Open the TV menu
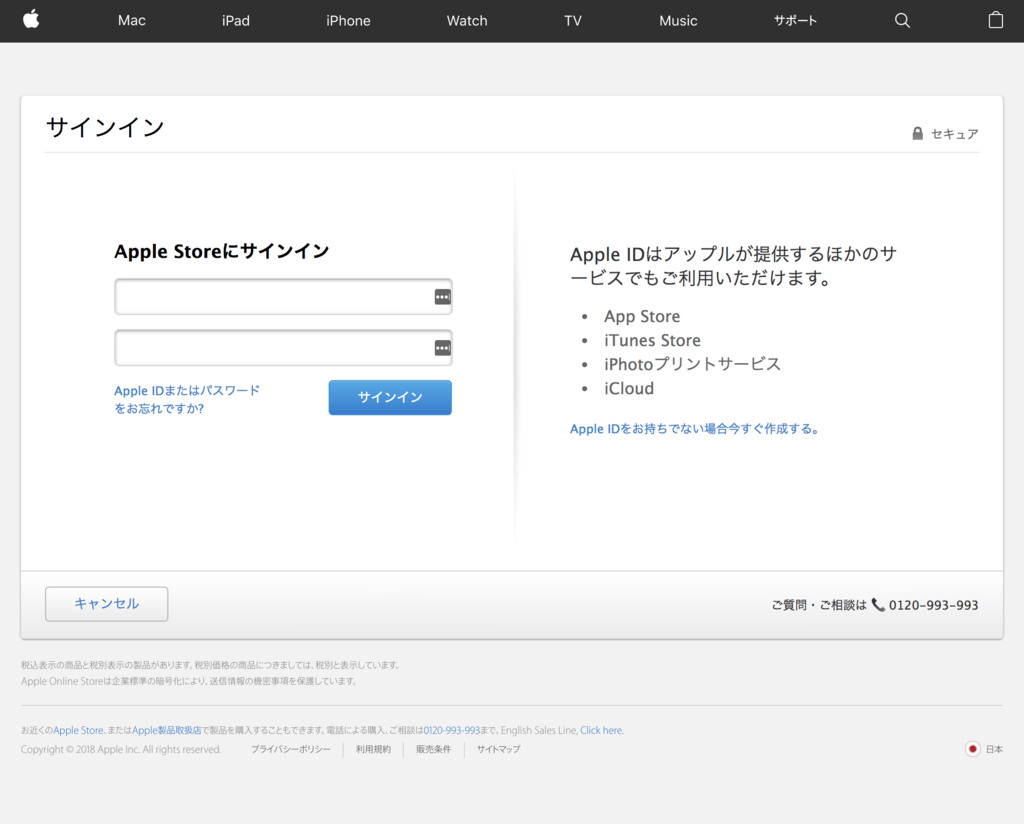The image size is (1024, 824). click(x=573, y=20)
